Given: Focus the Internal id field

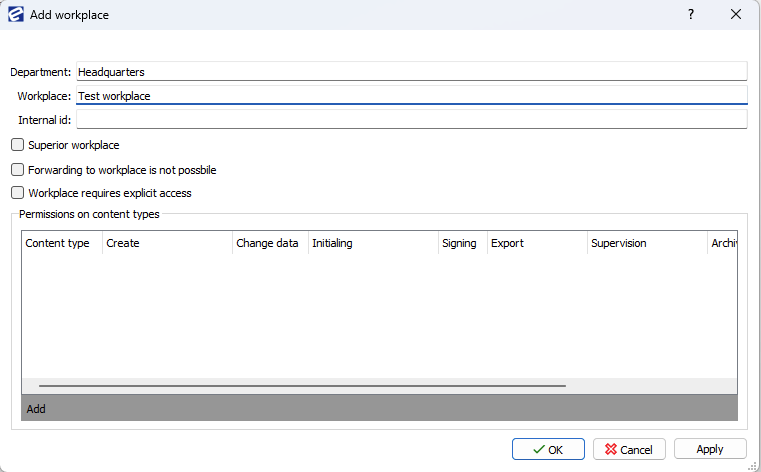Looking at the screenshot, I should coord(411,120).
